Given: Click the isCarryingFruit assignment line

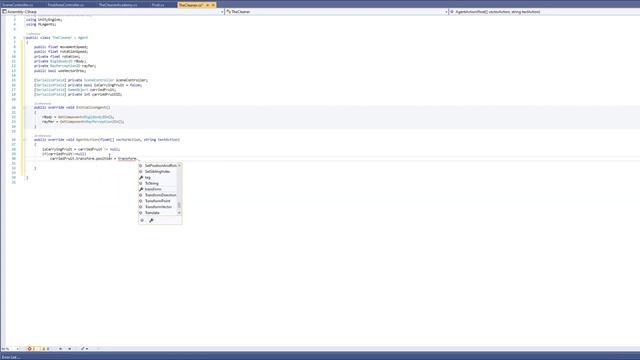Looking at the screenshot, I should coord(81,149).
